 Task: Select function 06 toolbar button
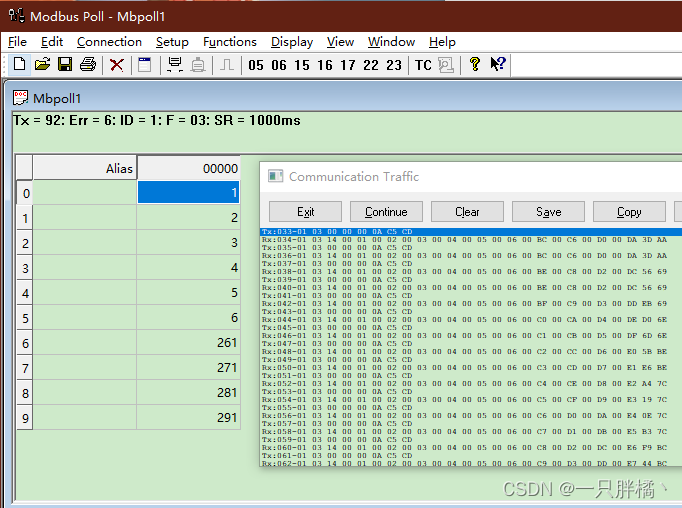pyautogui.click(x=279, y=65)
